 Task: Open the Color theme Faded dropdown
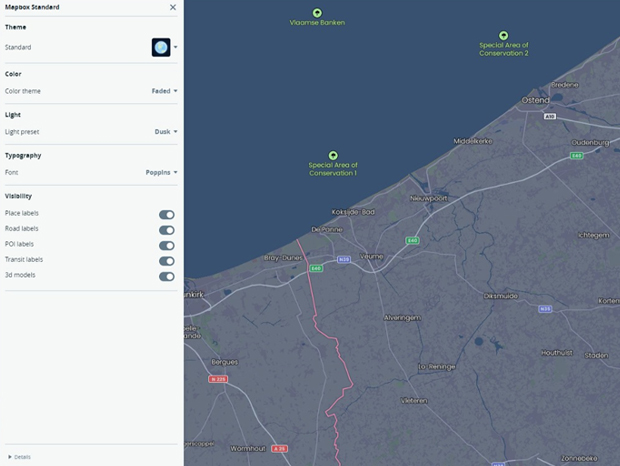pyautogui.click(x=164, y=91)
